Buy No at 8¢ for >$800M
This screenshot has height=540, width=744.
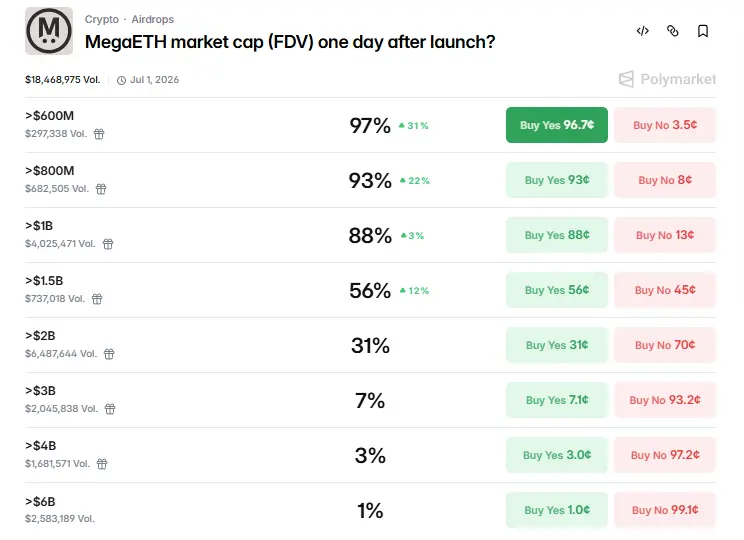665,180
